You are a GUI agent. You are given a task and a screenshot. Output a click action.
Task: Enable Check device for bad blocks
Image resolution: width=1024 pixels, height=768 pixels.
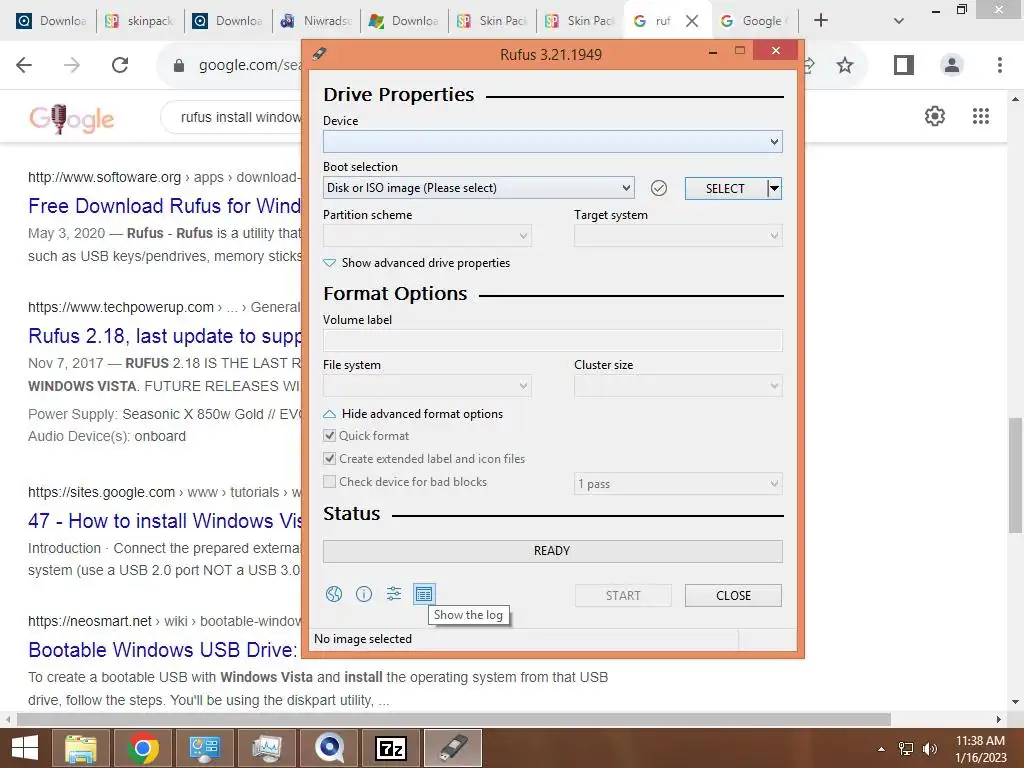point(330,481)
